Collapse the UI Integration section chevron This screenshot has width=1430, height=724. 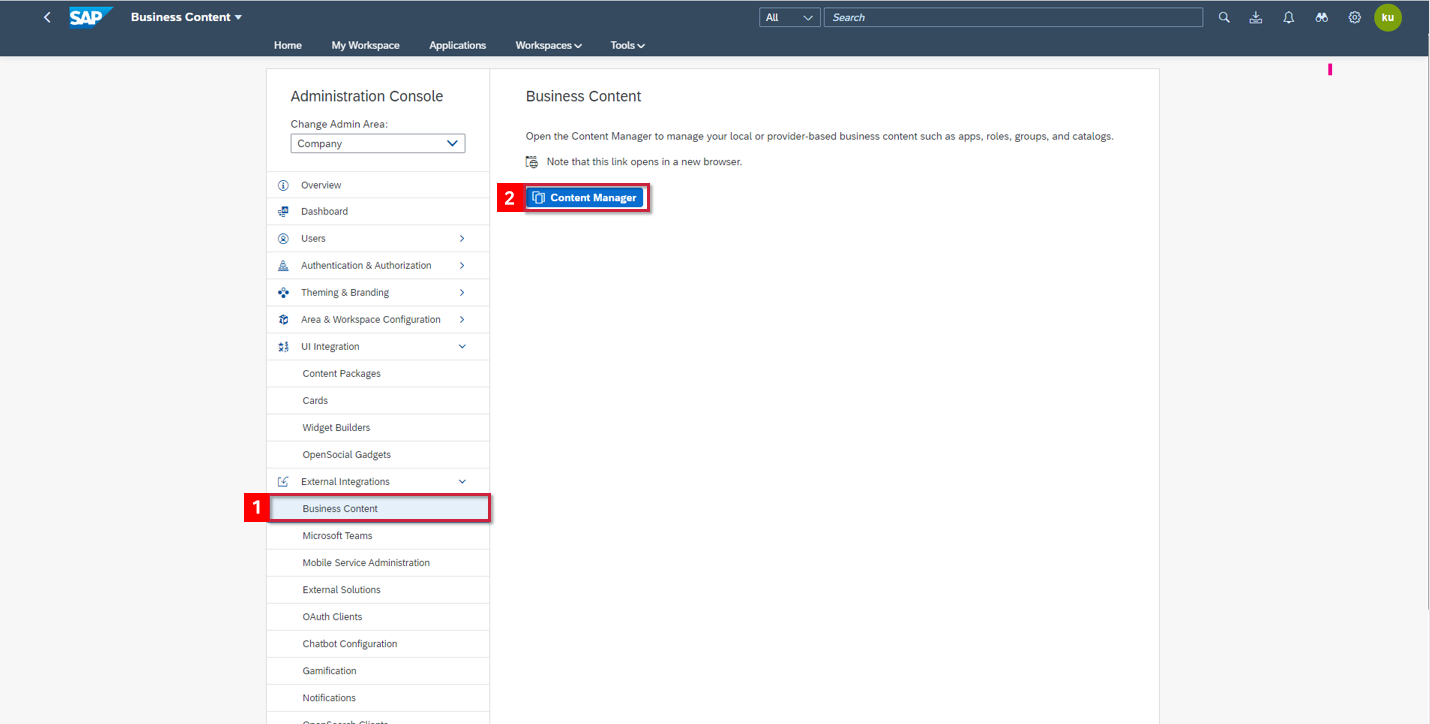(x=462, y=347)
